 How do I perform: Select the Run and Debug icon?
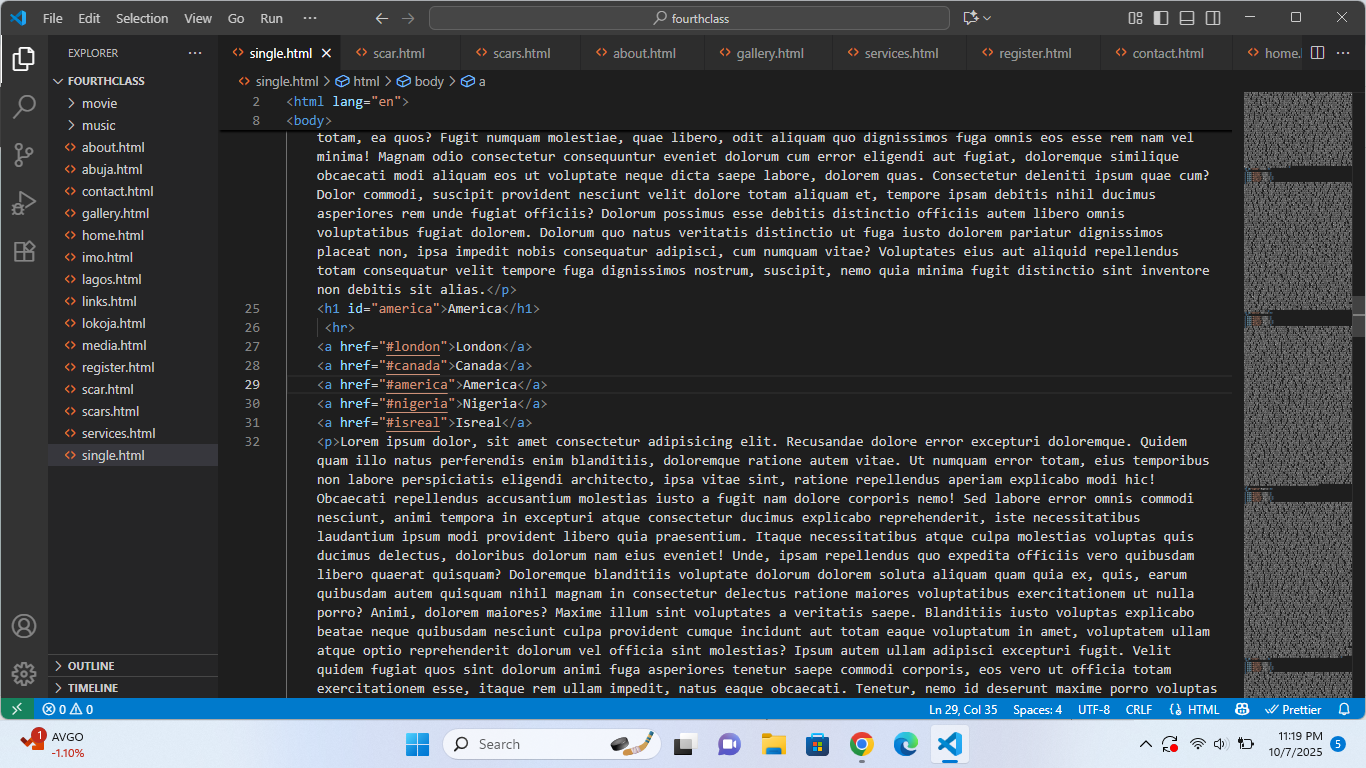click(24, 203)
